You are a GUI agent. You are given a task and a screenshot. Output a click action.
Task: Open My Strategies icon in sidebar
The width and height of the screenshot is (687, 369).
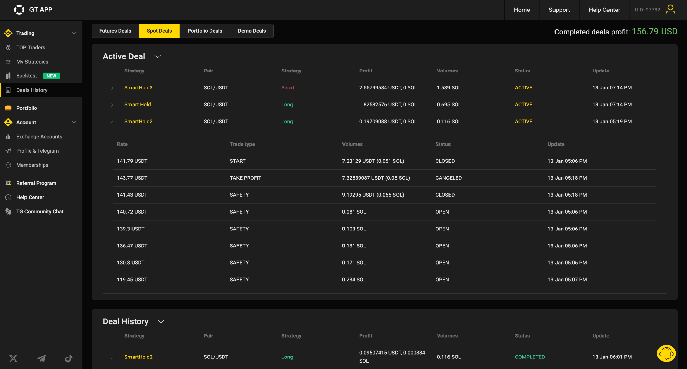pos(8,62)
